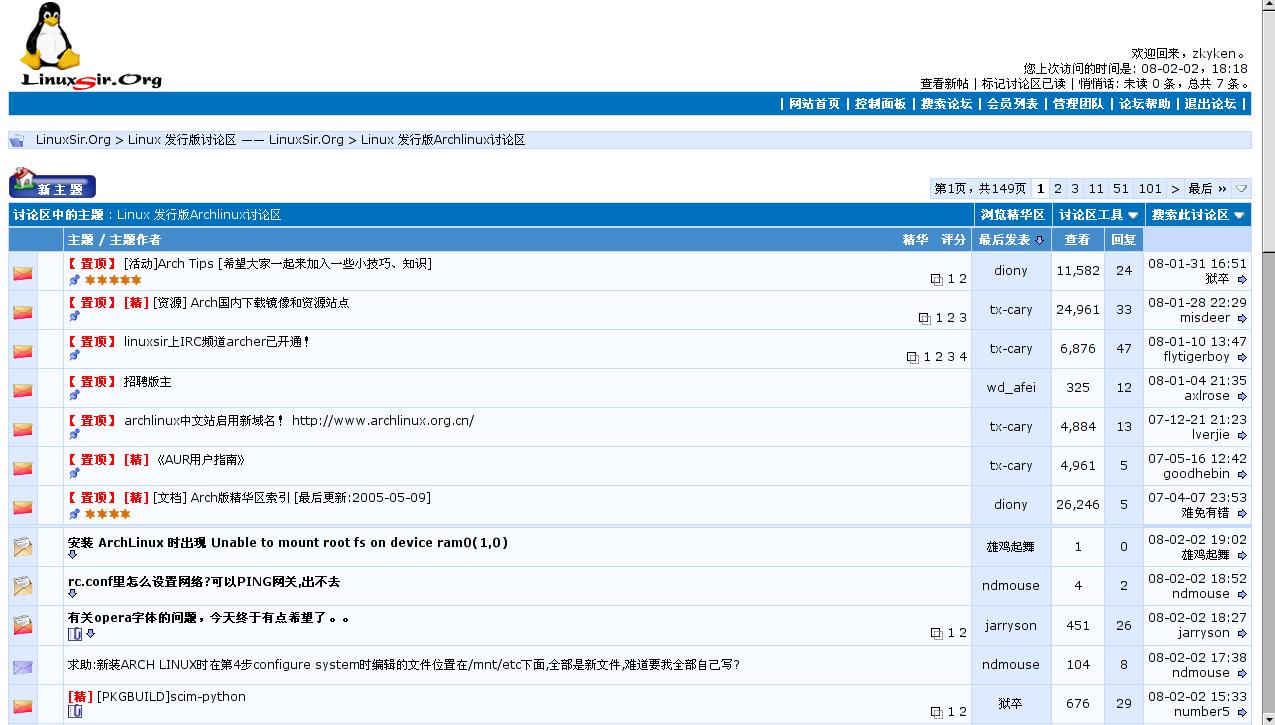The height and width of the screenshot is (725, 1275).
Task: Click the 新主题 new thread button
Action: pyautogui.click(x=53, y=186)
